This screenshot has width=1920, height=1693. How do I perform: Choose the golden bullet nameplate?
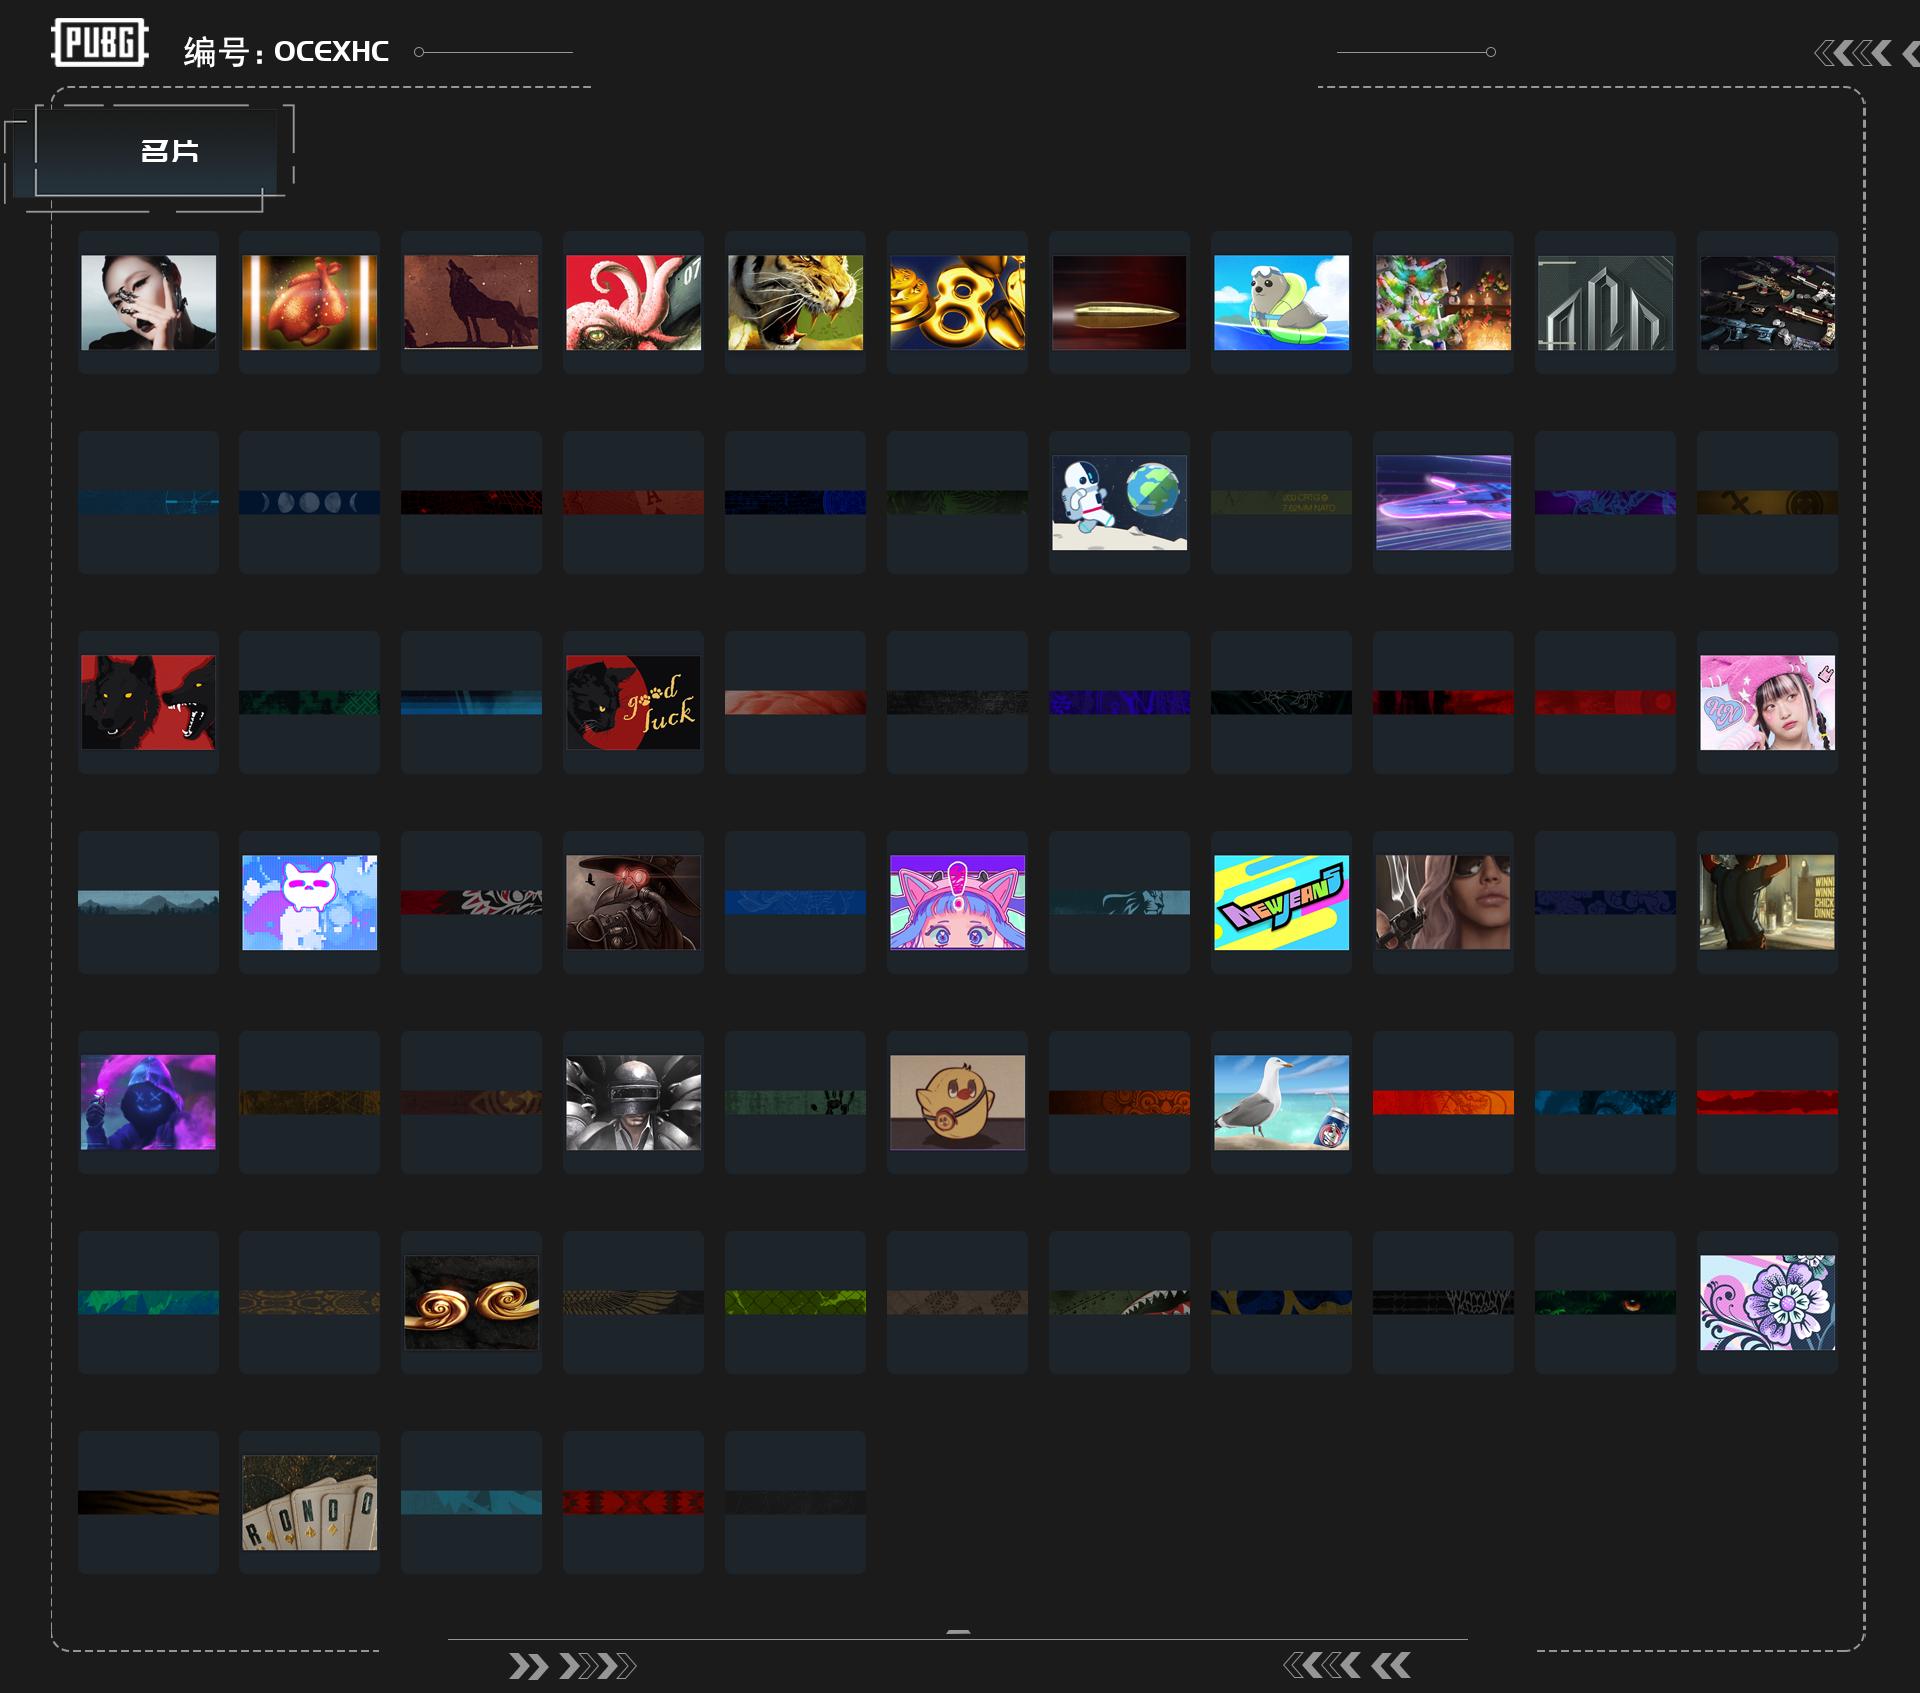coord(1119,302)
